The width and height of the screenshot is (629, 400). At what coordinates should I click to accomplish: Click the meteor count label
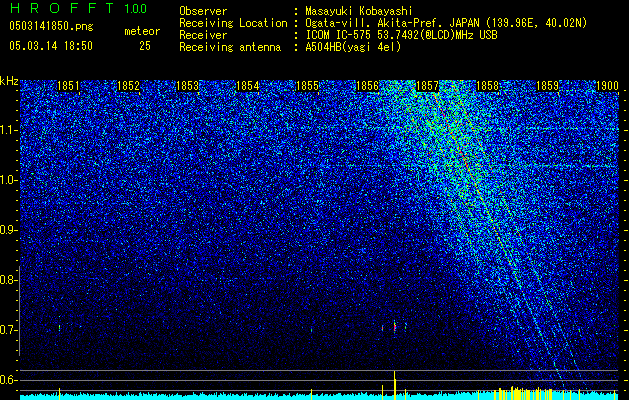pyautogui.click(x=142, y=31)
